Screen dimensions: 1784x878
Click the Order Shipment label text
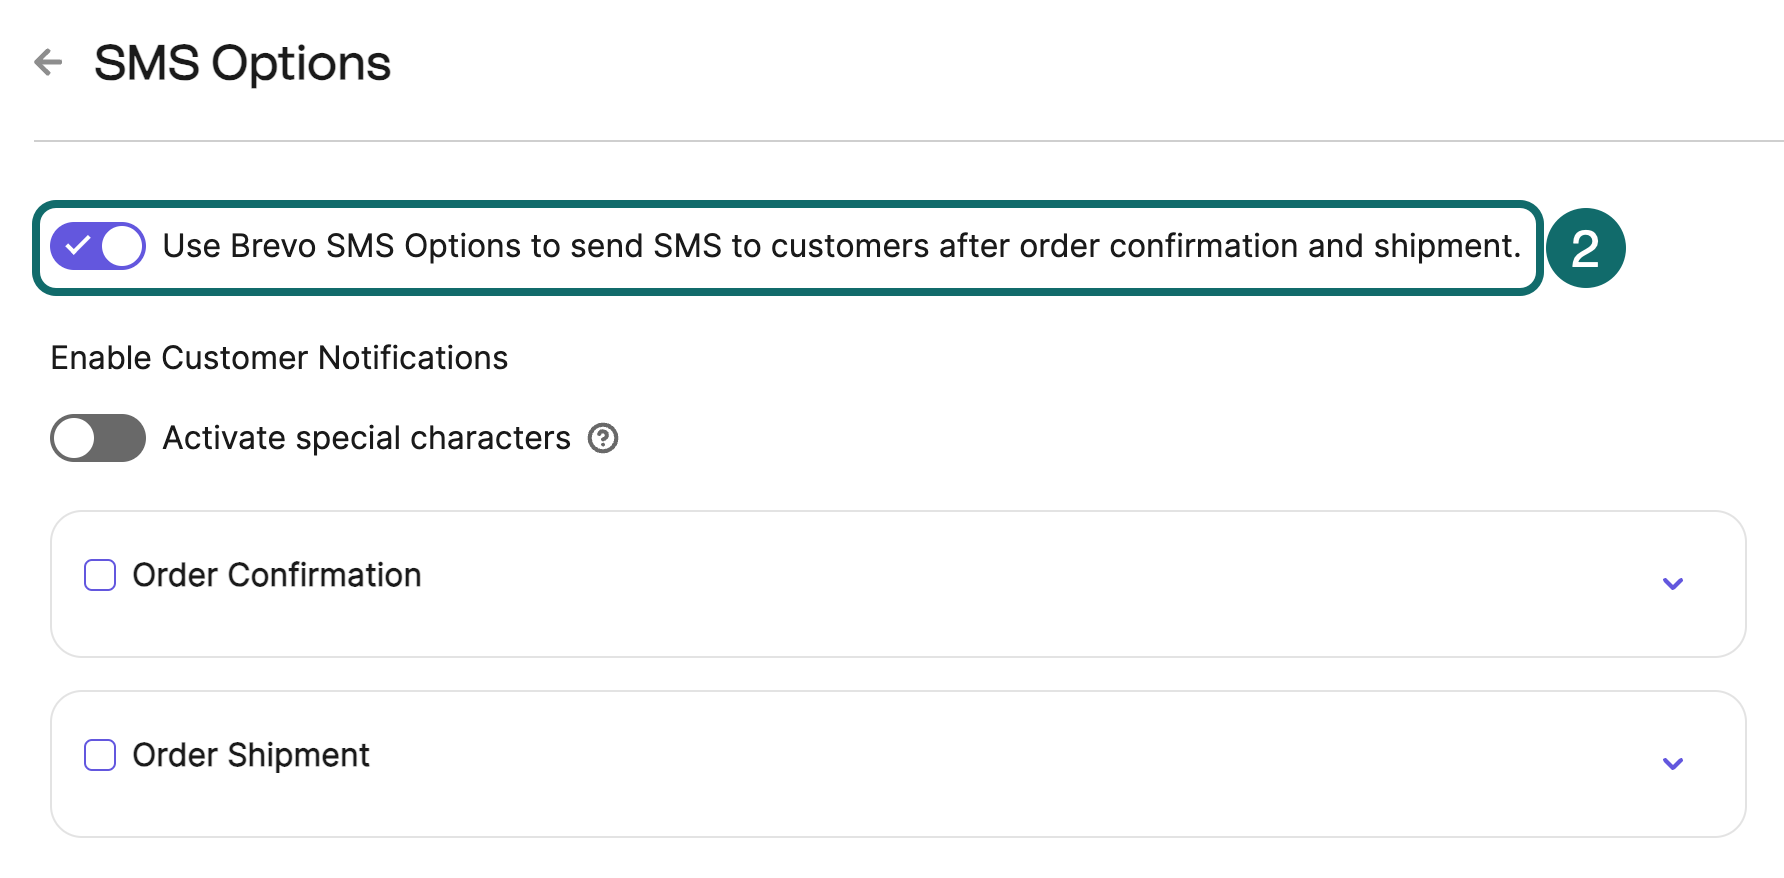[250, 755]
